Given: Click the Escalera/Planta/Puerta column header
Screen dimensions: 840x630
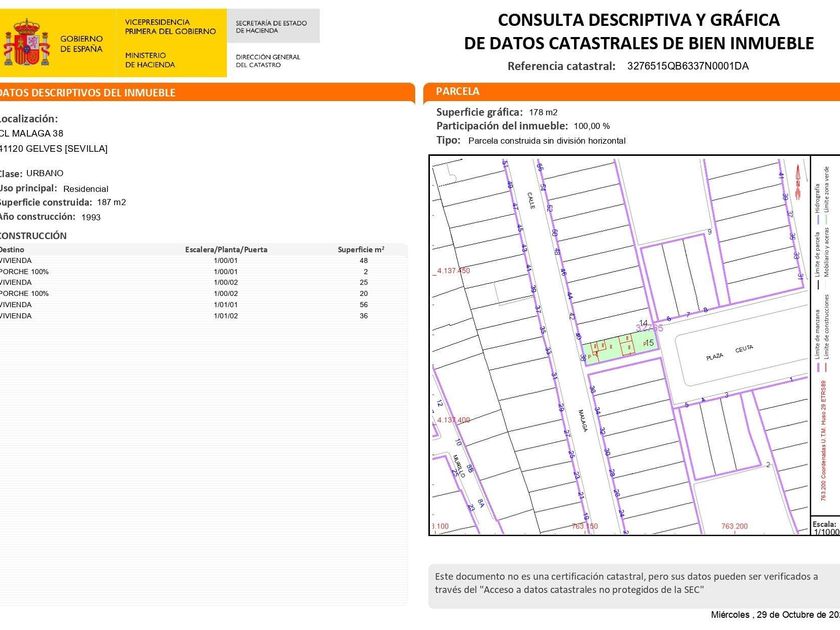Looking at the screenshot, I should pyautogui.click(x=226, y=250).
